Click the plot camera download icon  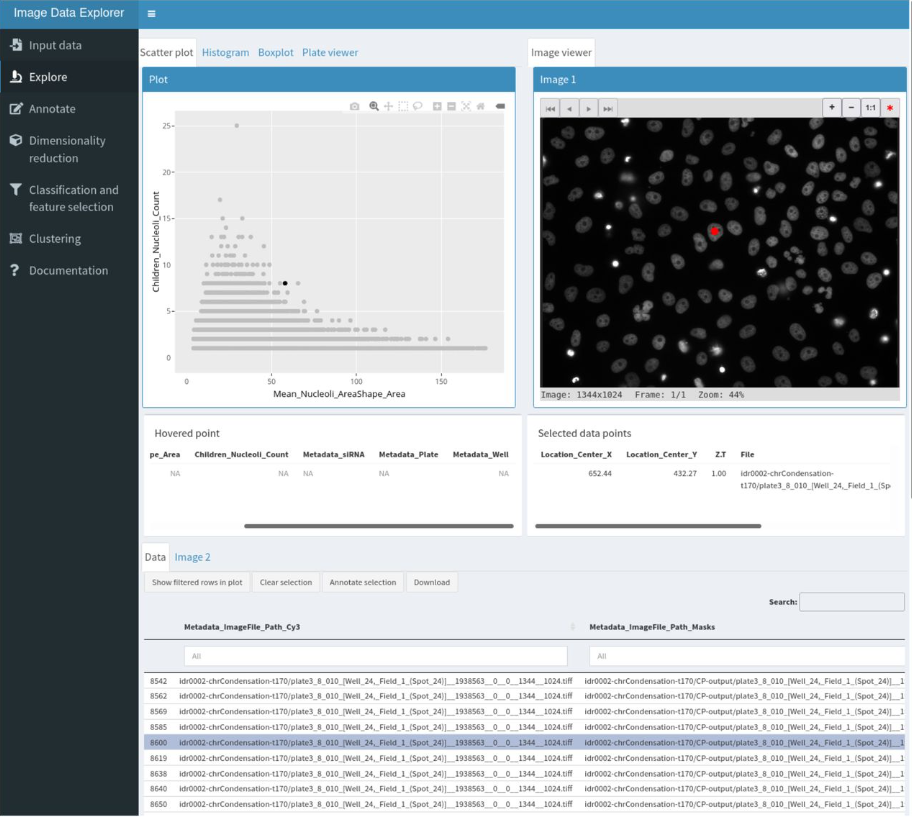coord(354,106)
